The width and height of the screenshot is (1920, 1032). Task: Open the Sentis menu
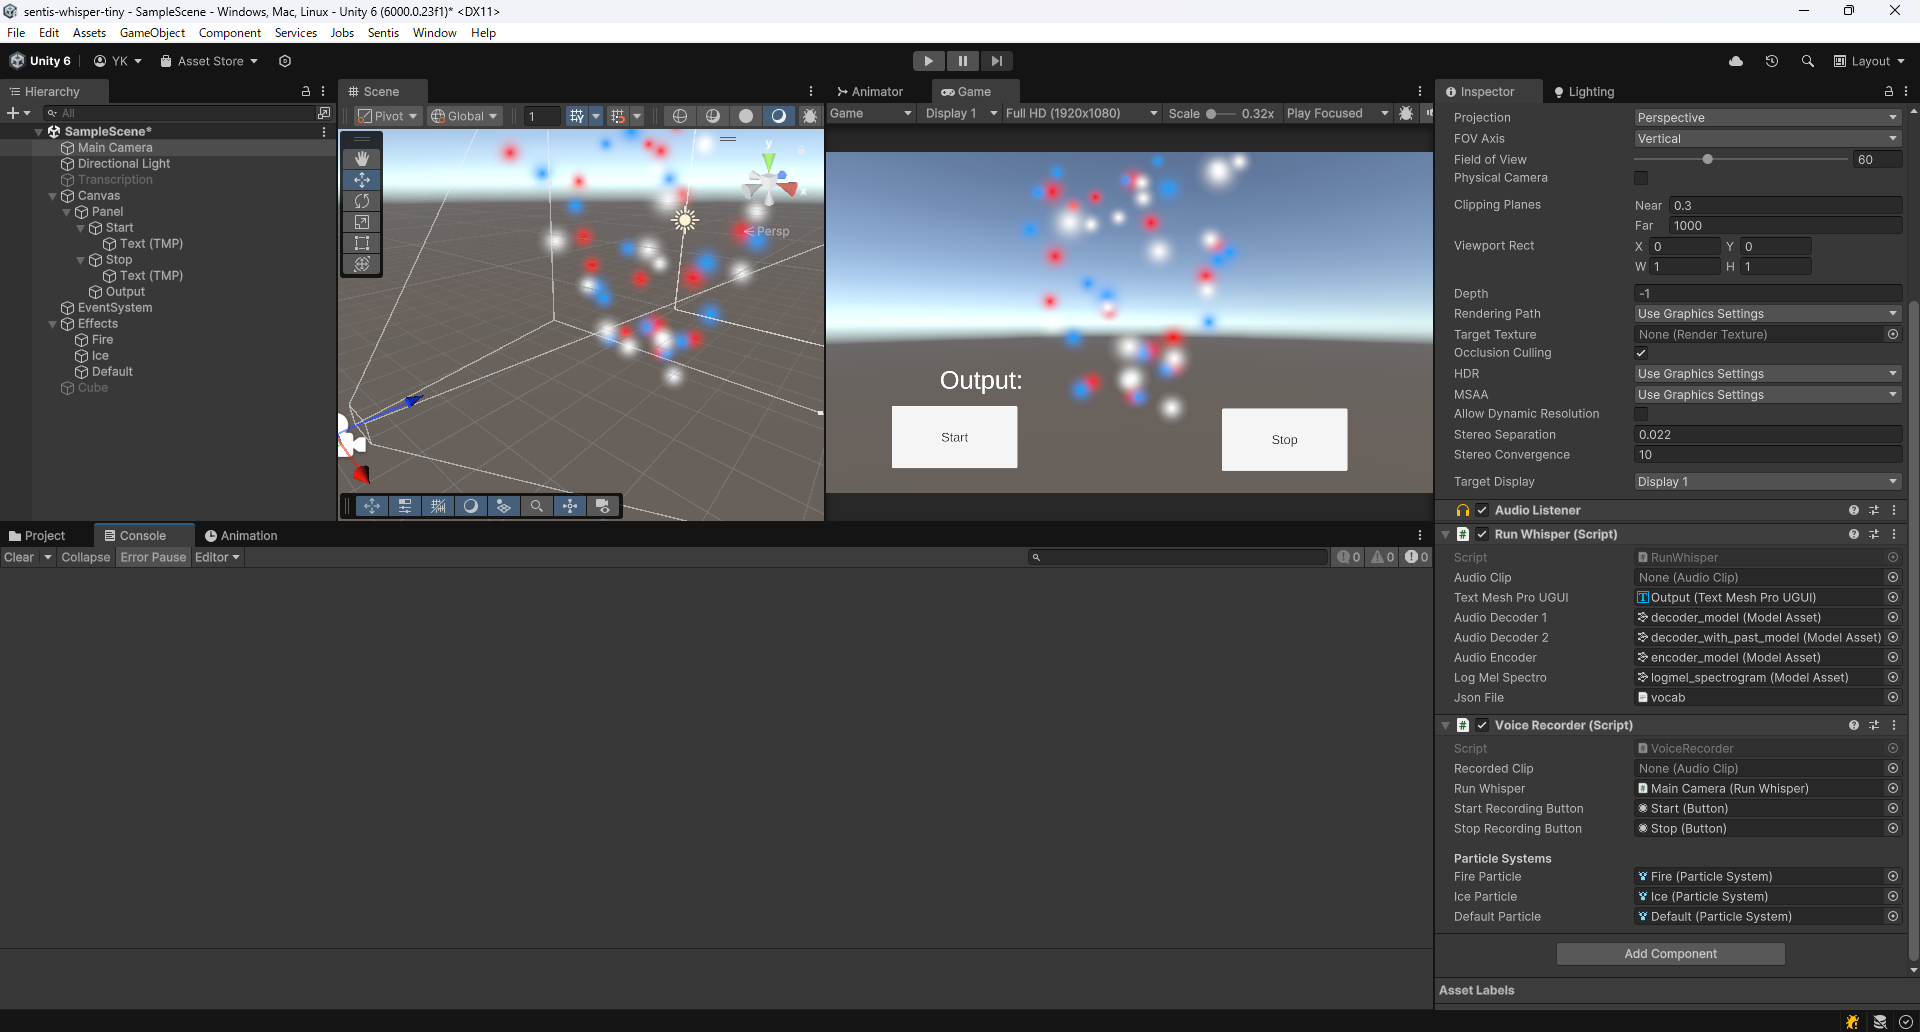(383, 33)
